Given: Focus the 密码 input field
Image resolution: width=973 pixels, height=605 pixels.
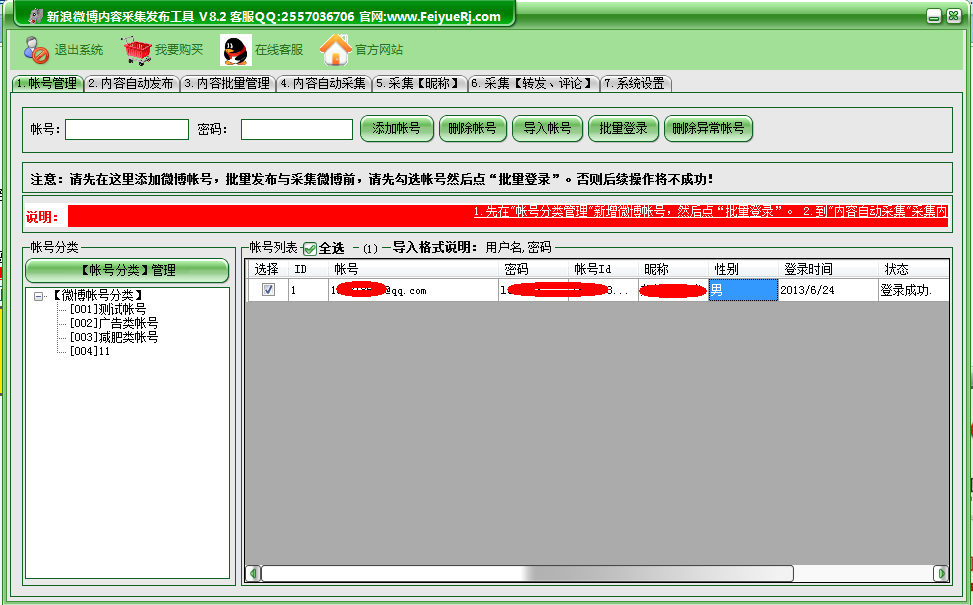Looking at the screenshot, I should click(297, 130).
